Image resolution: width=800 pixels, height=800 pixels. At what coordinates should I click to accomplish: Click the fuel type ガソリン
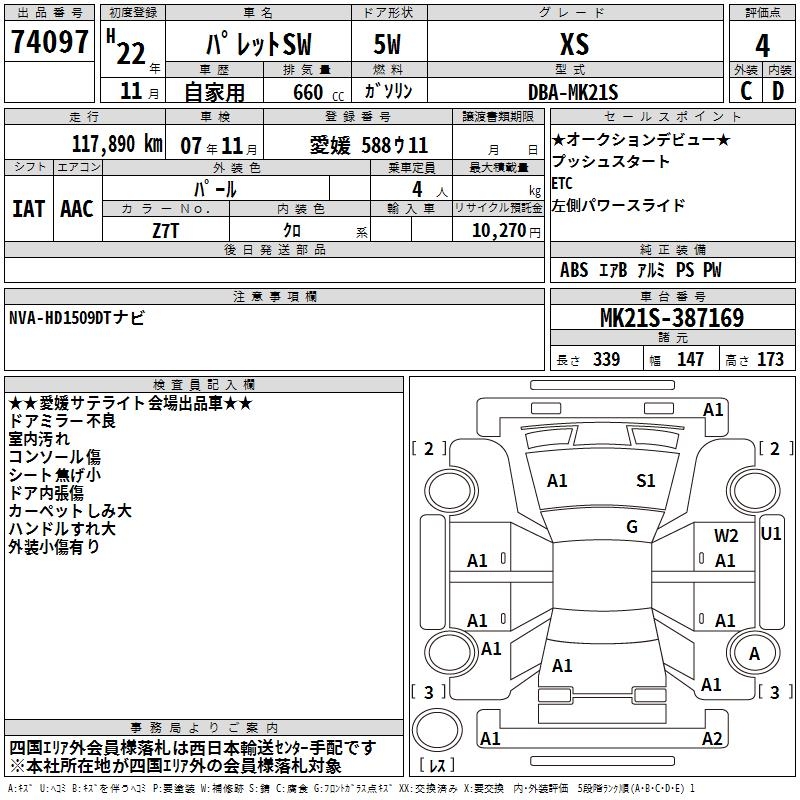pyautogui.click(x=388, y=91)
